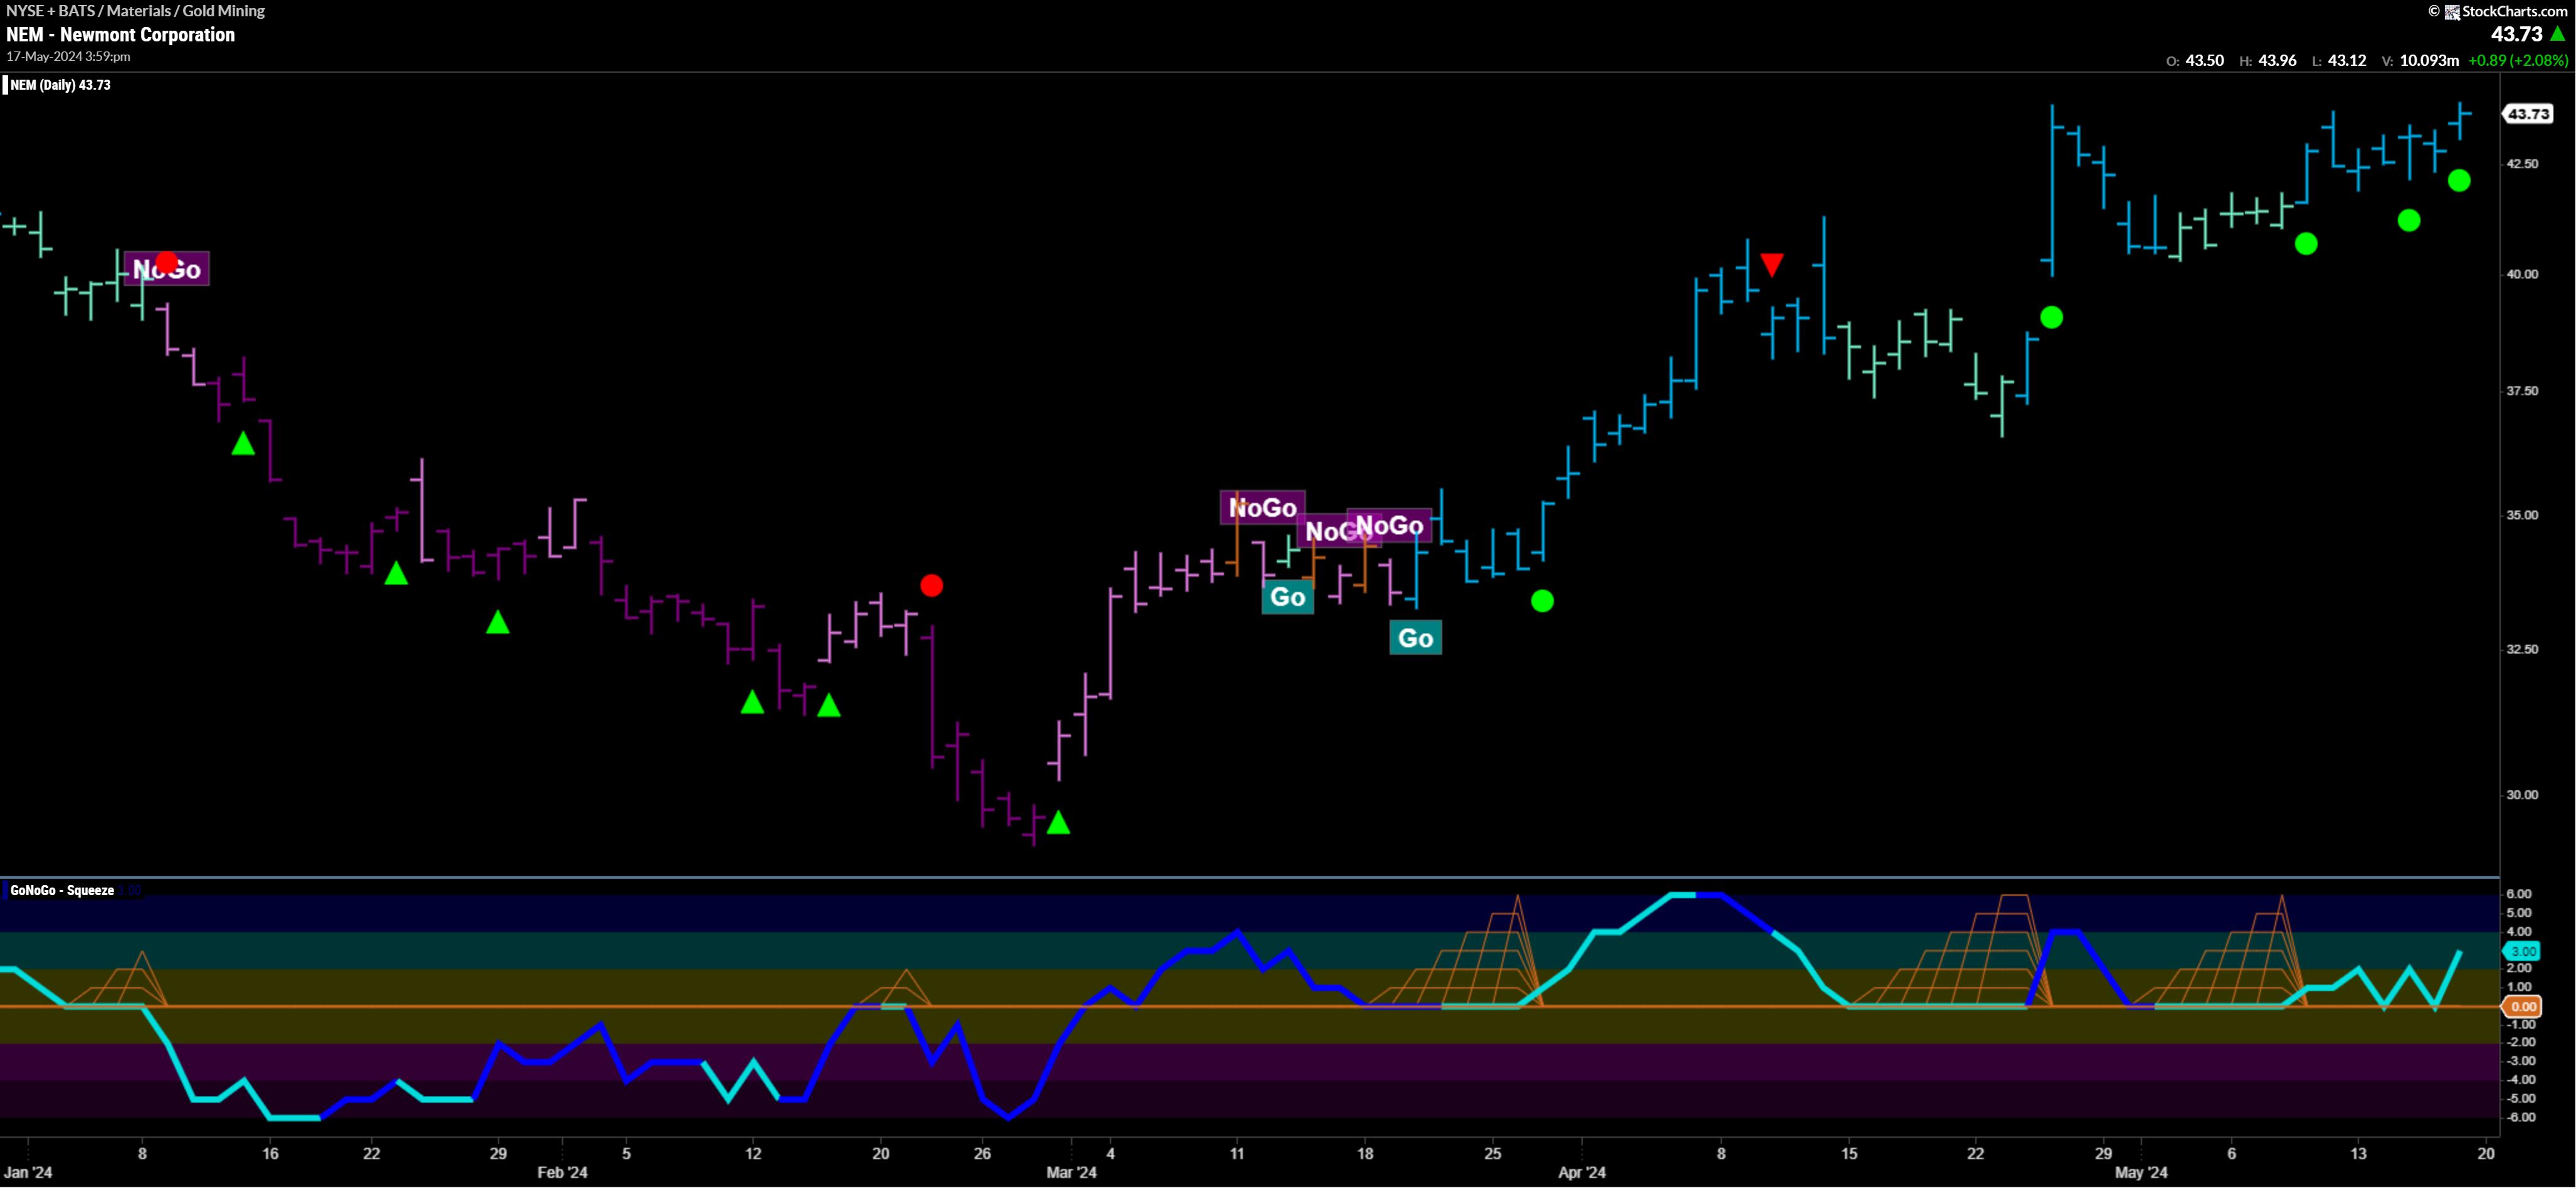Click the lower Go label near March 20

1415,638
